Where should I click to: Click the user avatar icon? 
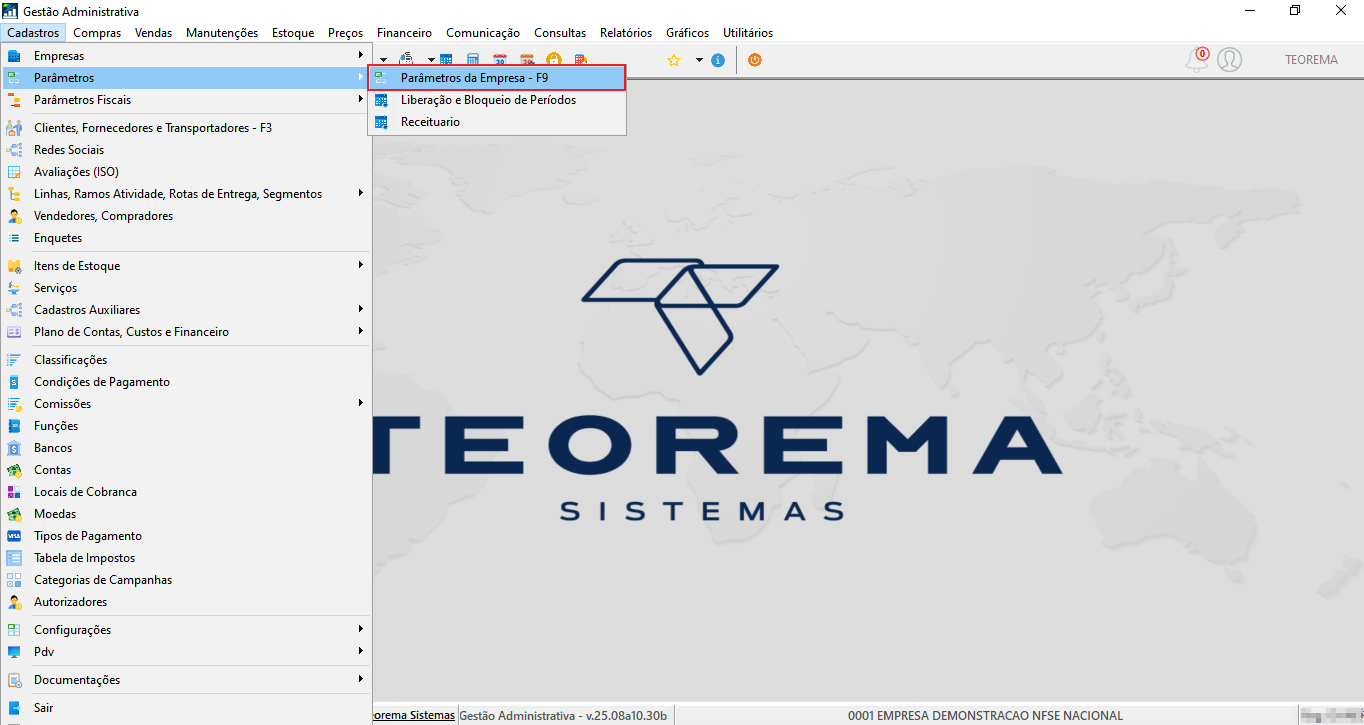(x=1230, y=60)
